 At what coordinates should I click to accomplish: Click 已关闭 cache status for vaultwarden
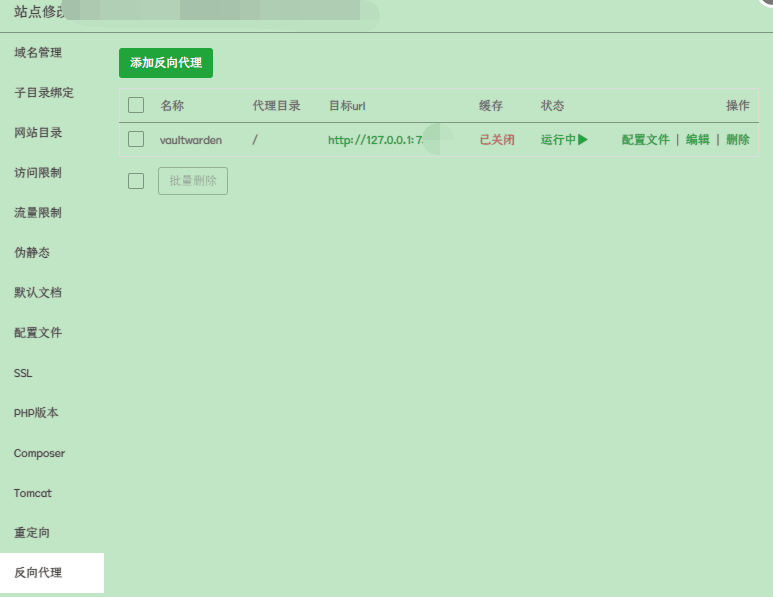497,140
